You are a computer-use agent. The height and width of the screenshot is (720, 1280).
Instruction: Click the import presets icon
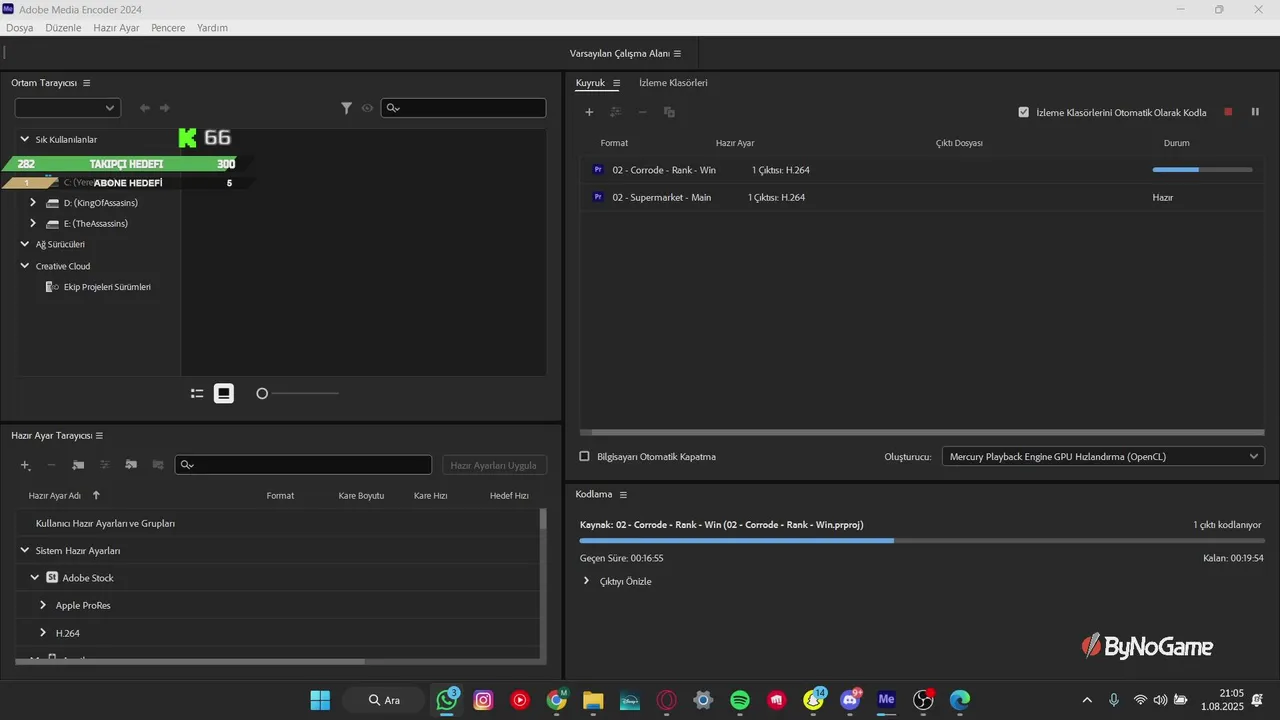pos(131,465)
